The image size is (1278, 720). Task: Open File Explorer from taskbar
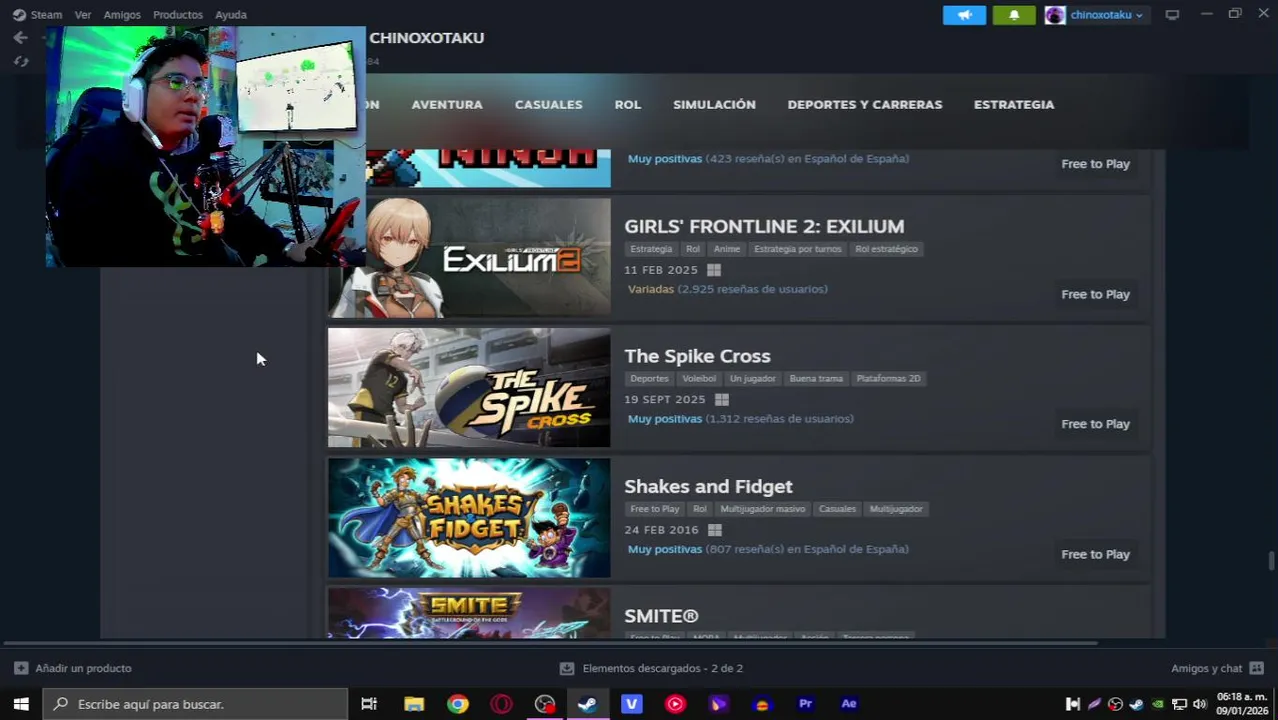click(x=414, y=704)
